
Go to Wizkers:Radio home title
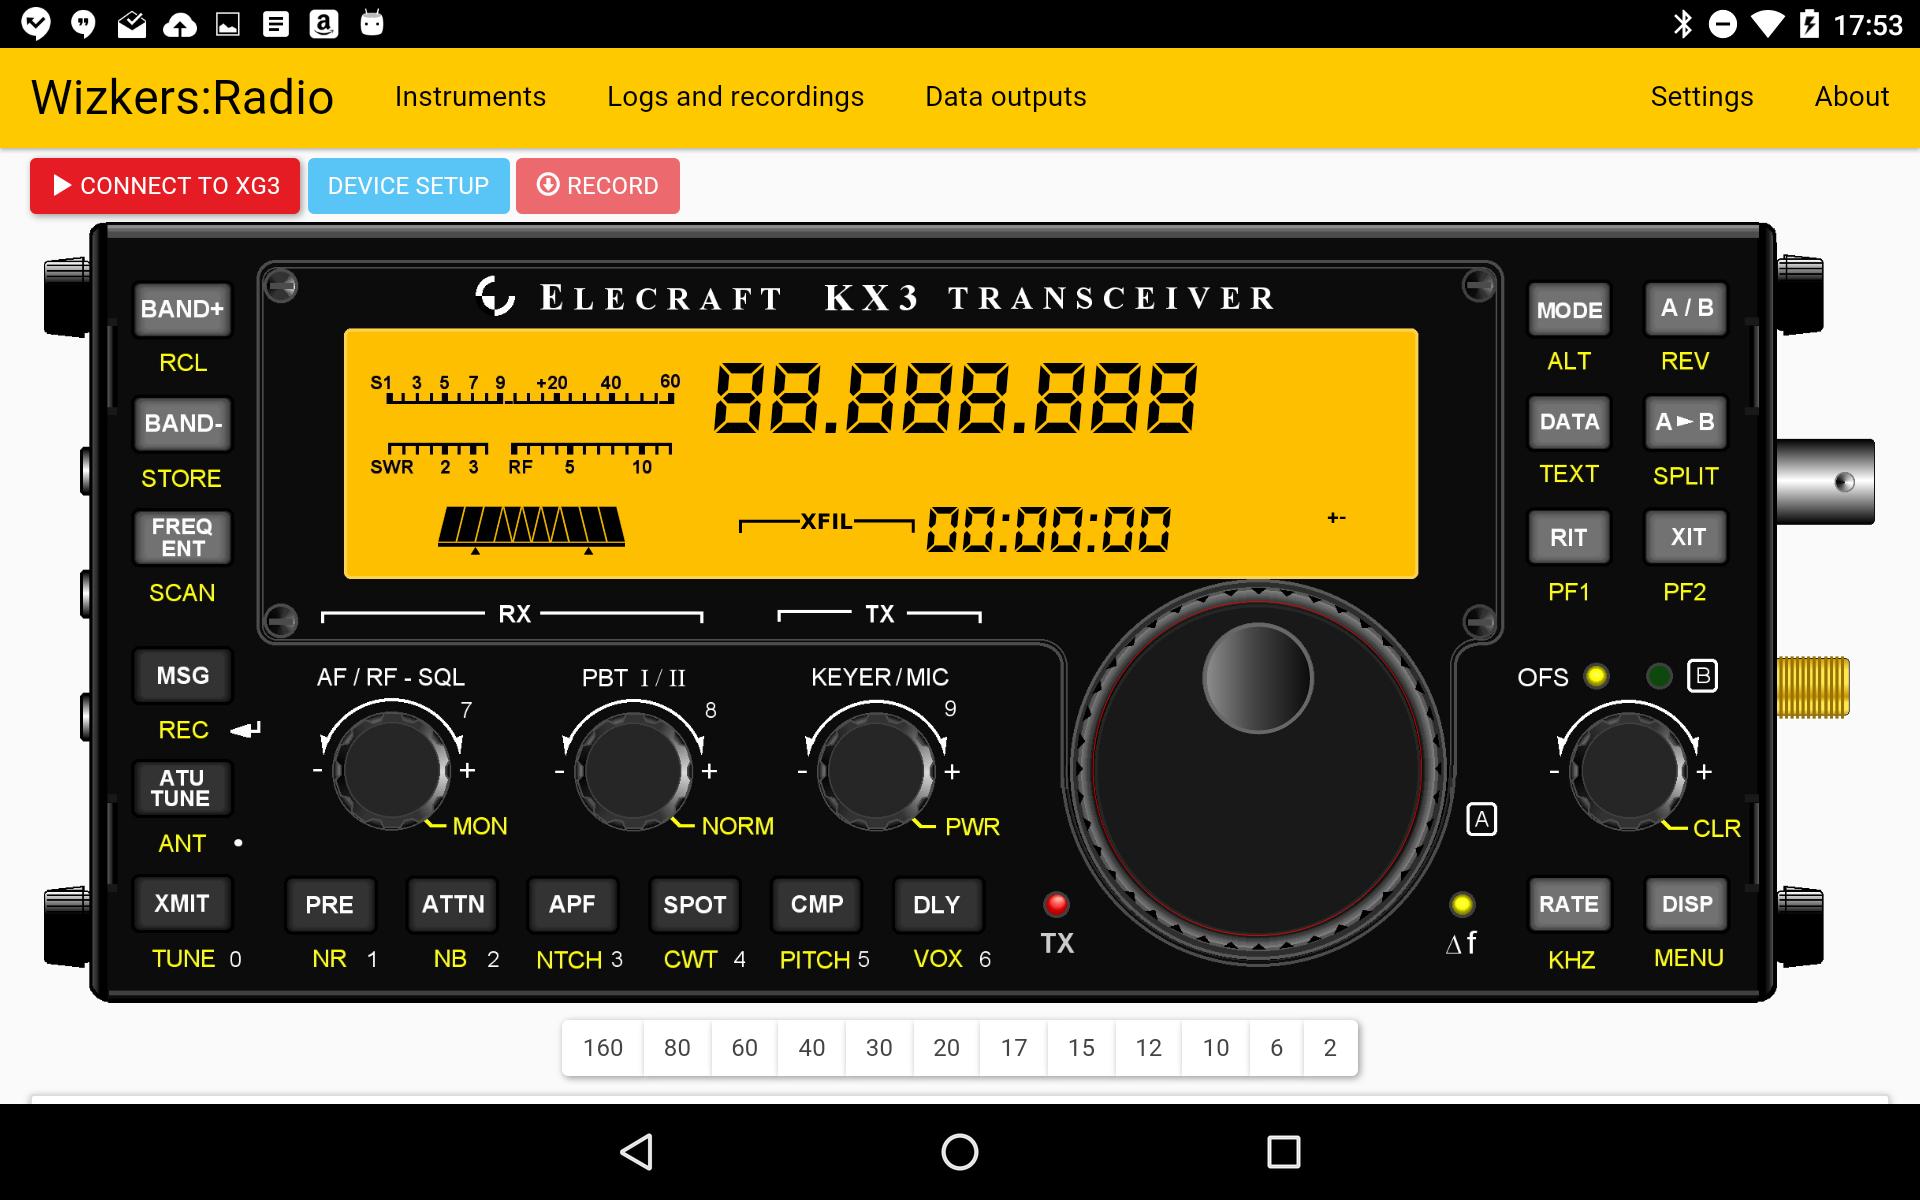(x=182, y=98)
